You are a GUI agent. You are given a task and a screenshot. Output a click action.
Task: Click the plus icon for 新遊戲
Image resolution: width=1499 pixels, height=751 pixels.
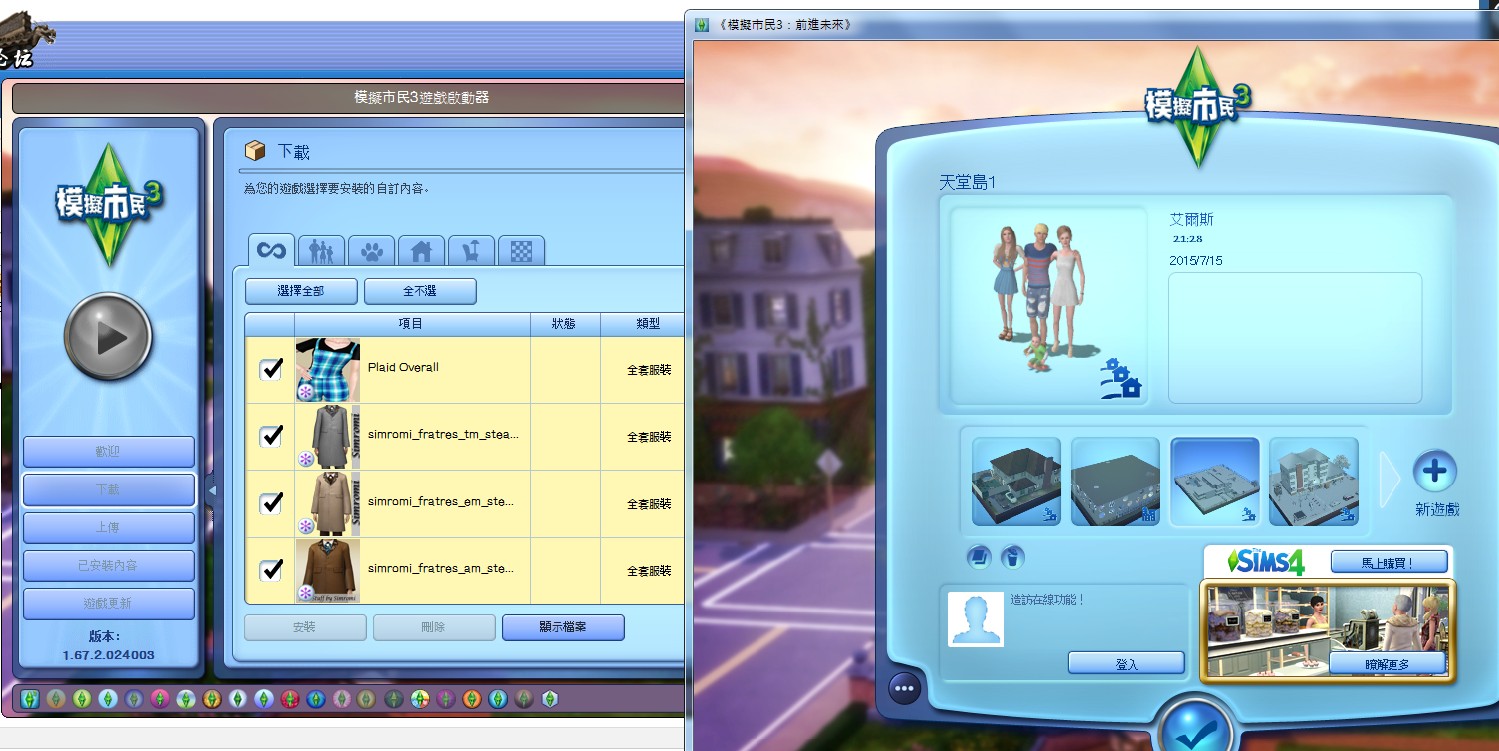click(x=1435, y=471)
